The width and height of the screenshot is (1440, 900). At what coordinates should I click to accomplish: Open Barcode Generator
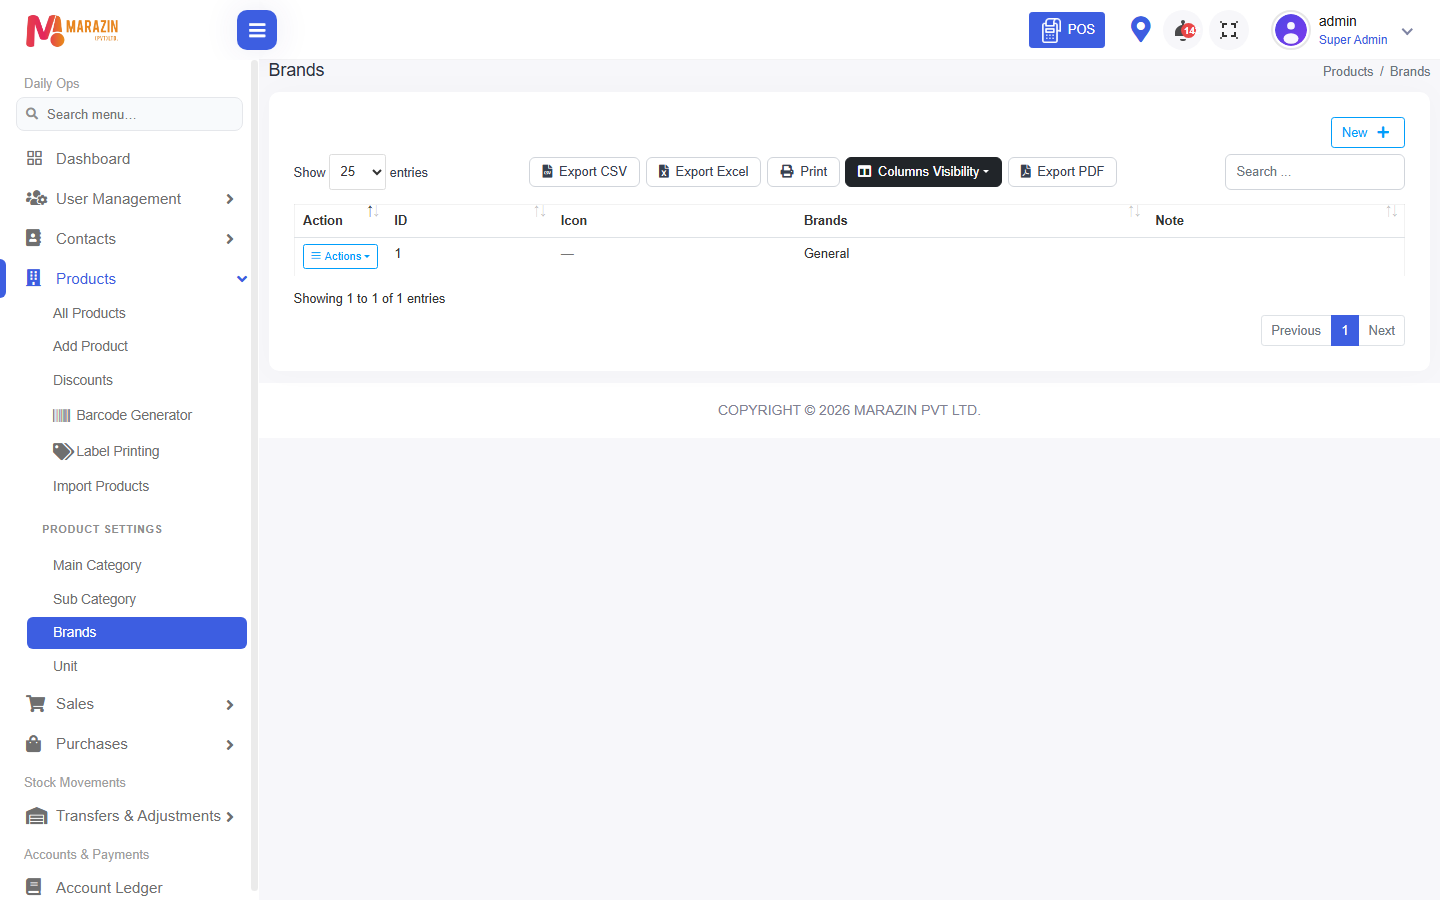click(x=122, y=415)
